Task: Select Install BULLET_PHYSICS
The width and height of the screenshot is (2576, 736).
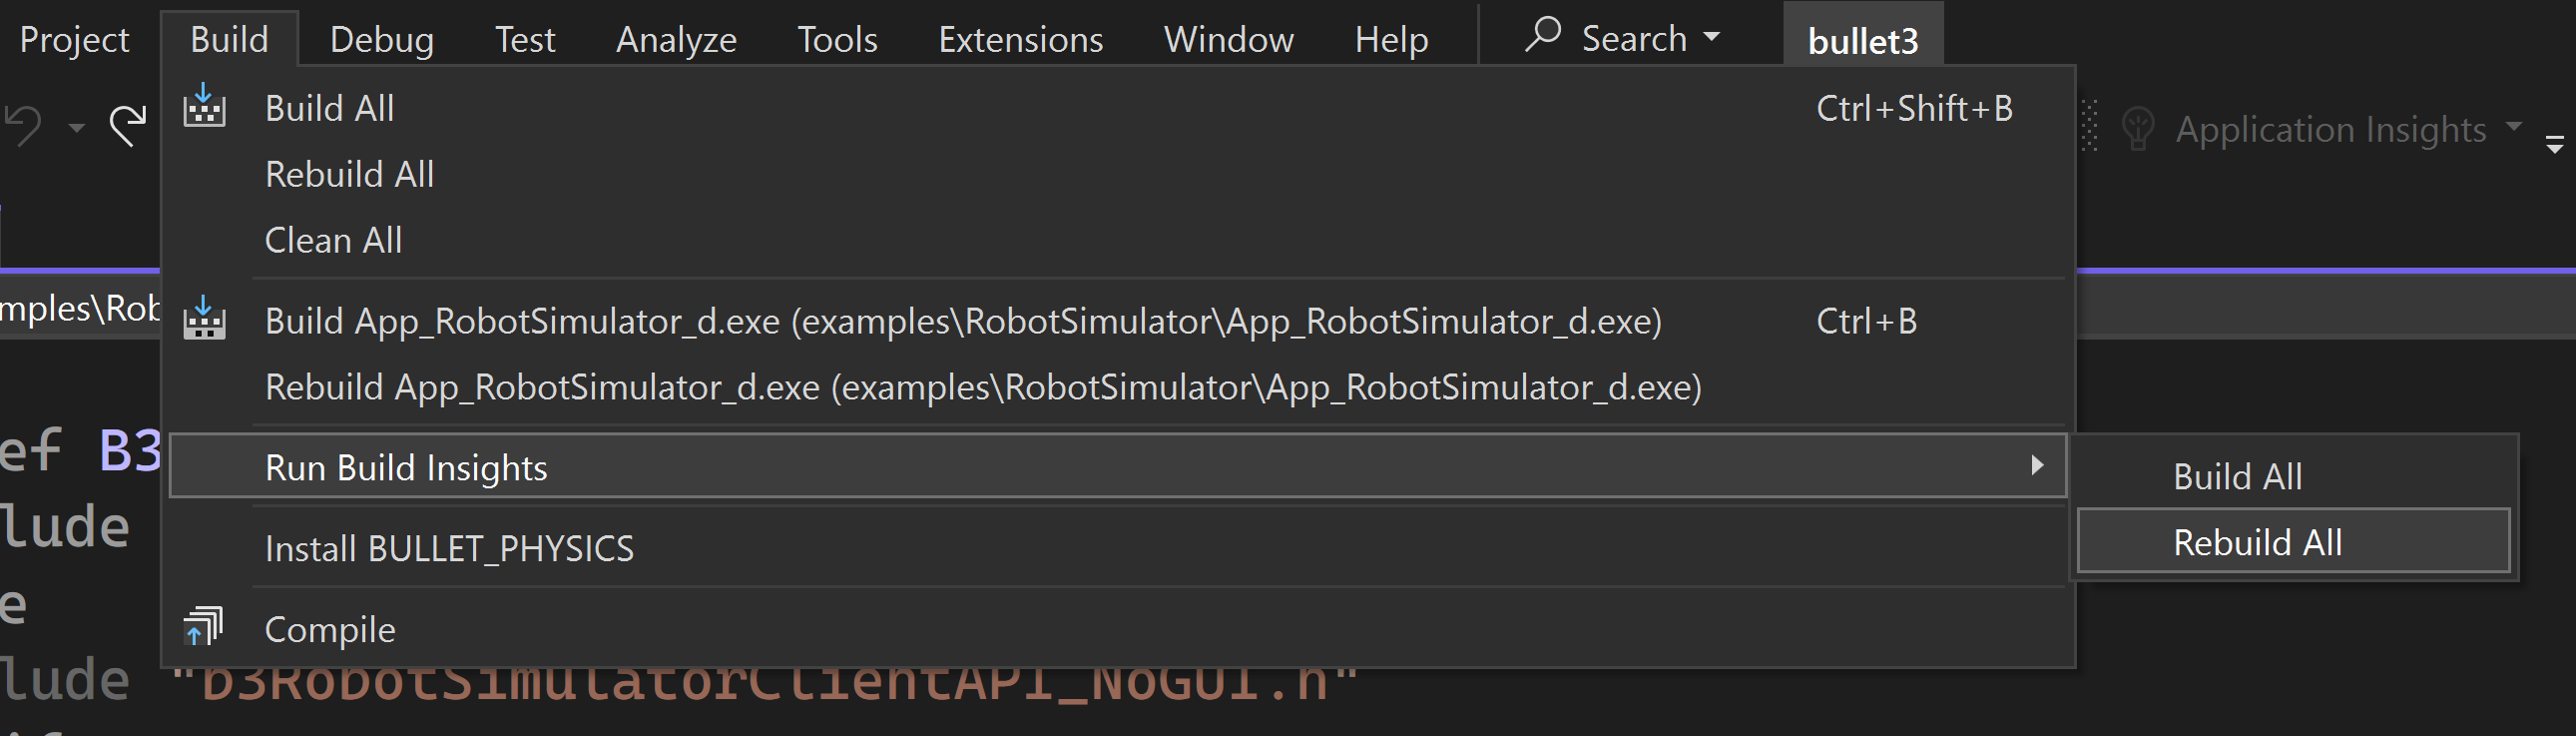Action: (449, 548)
